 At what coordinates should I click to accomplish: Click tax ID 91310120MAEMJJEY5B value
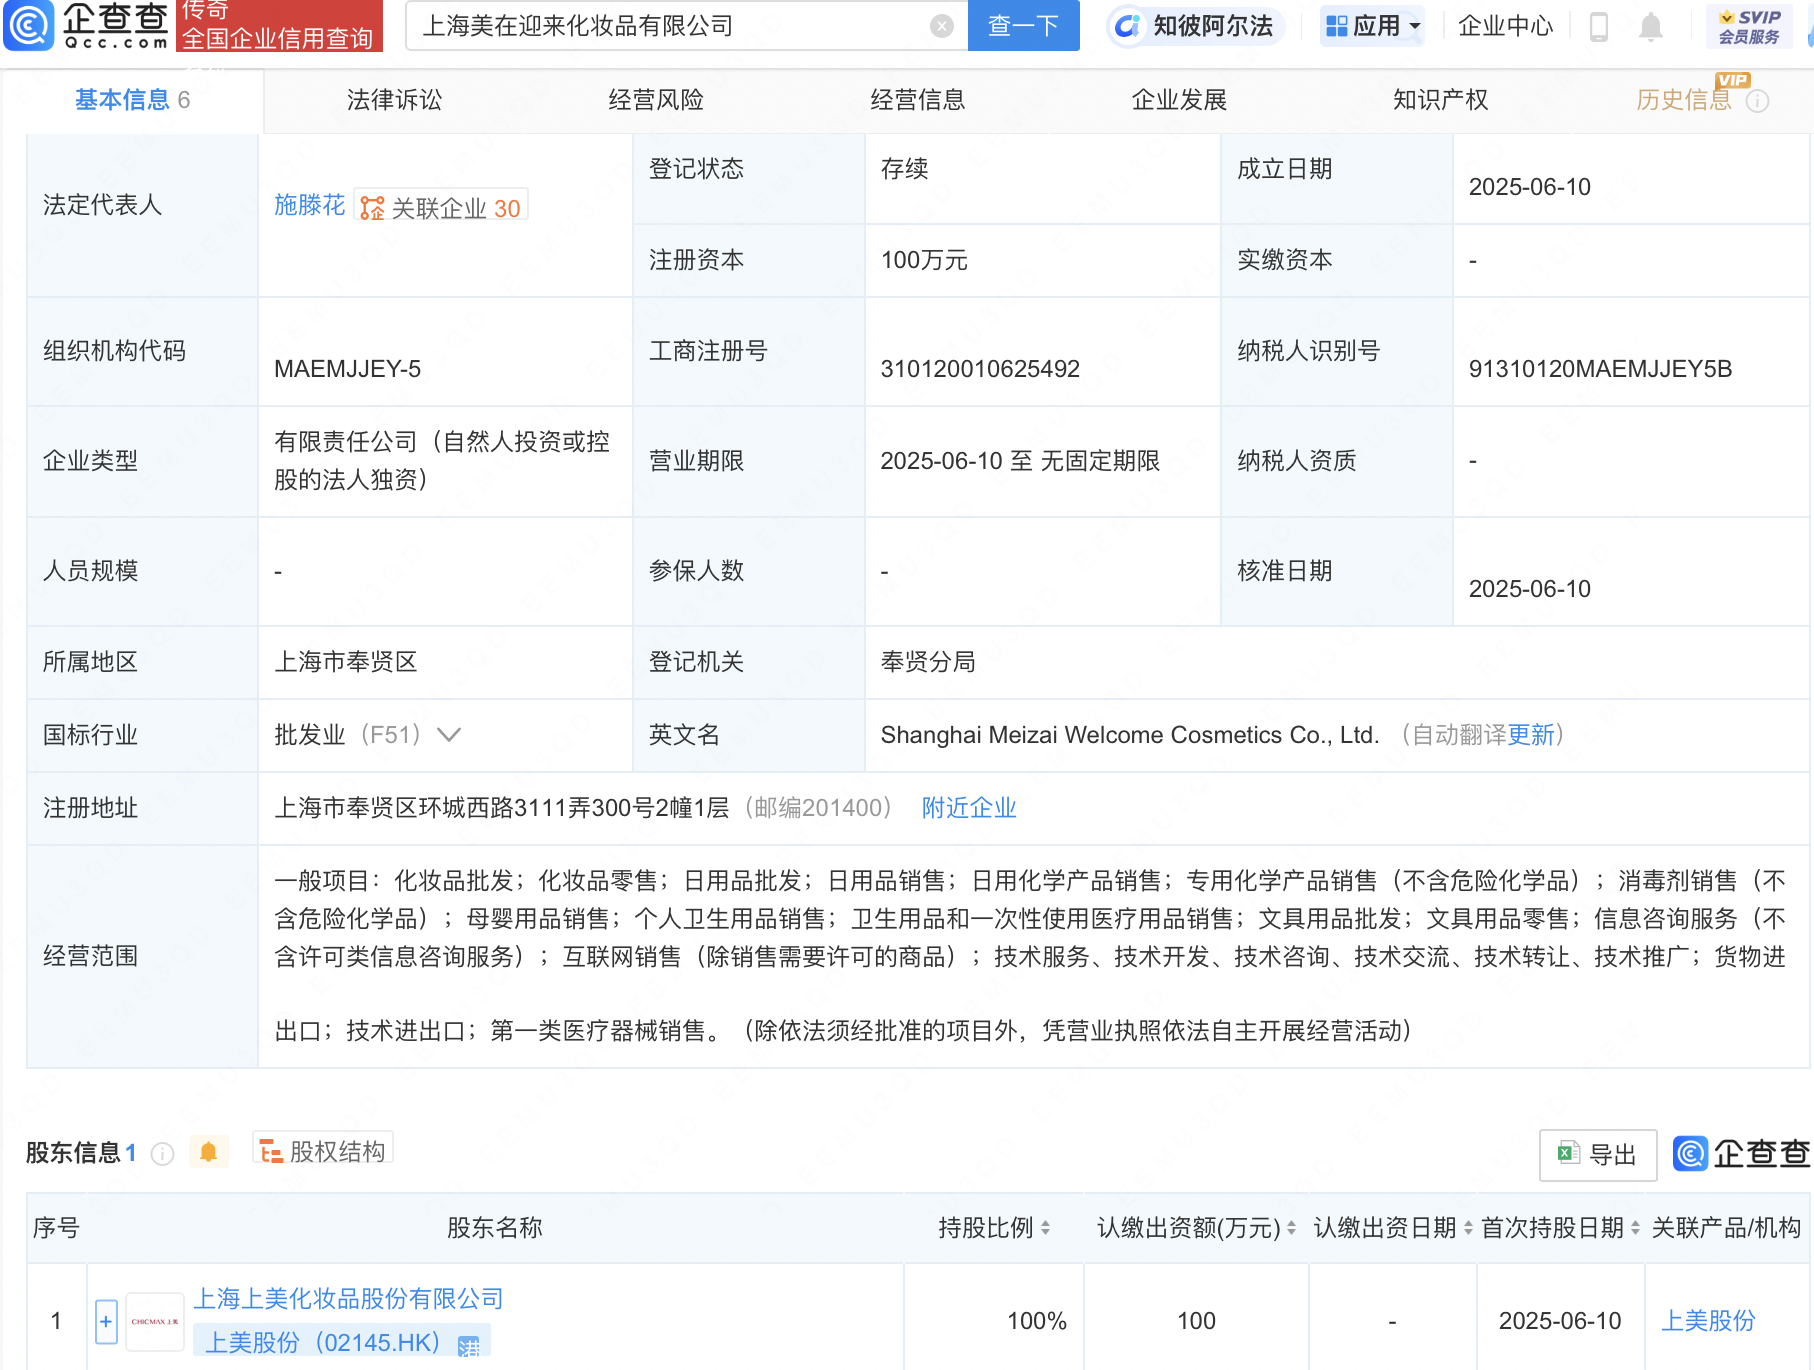point(1600,369)
